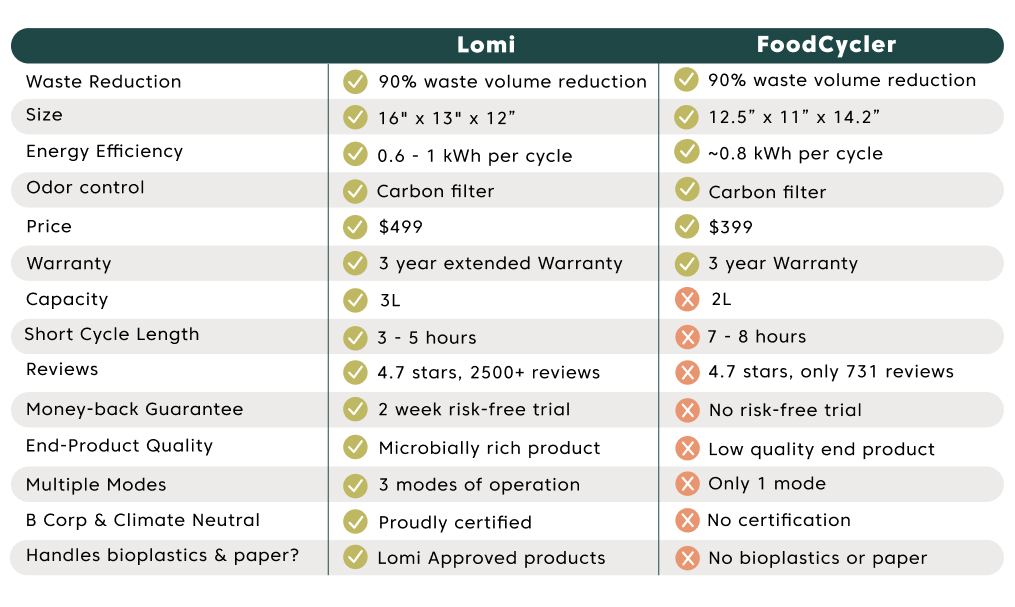
Task: Click the checkmark beside Lomi Approved products
Action: pos(355,558)
